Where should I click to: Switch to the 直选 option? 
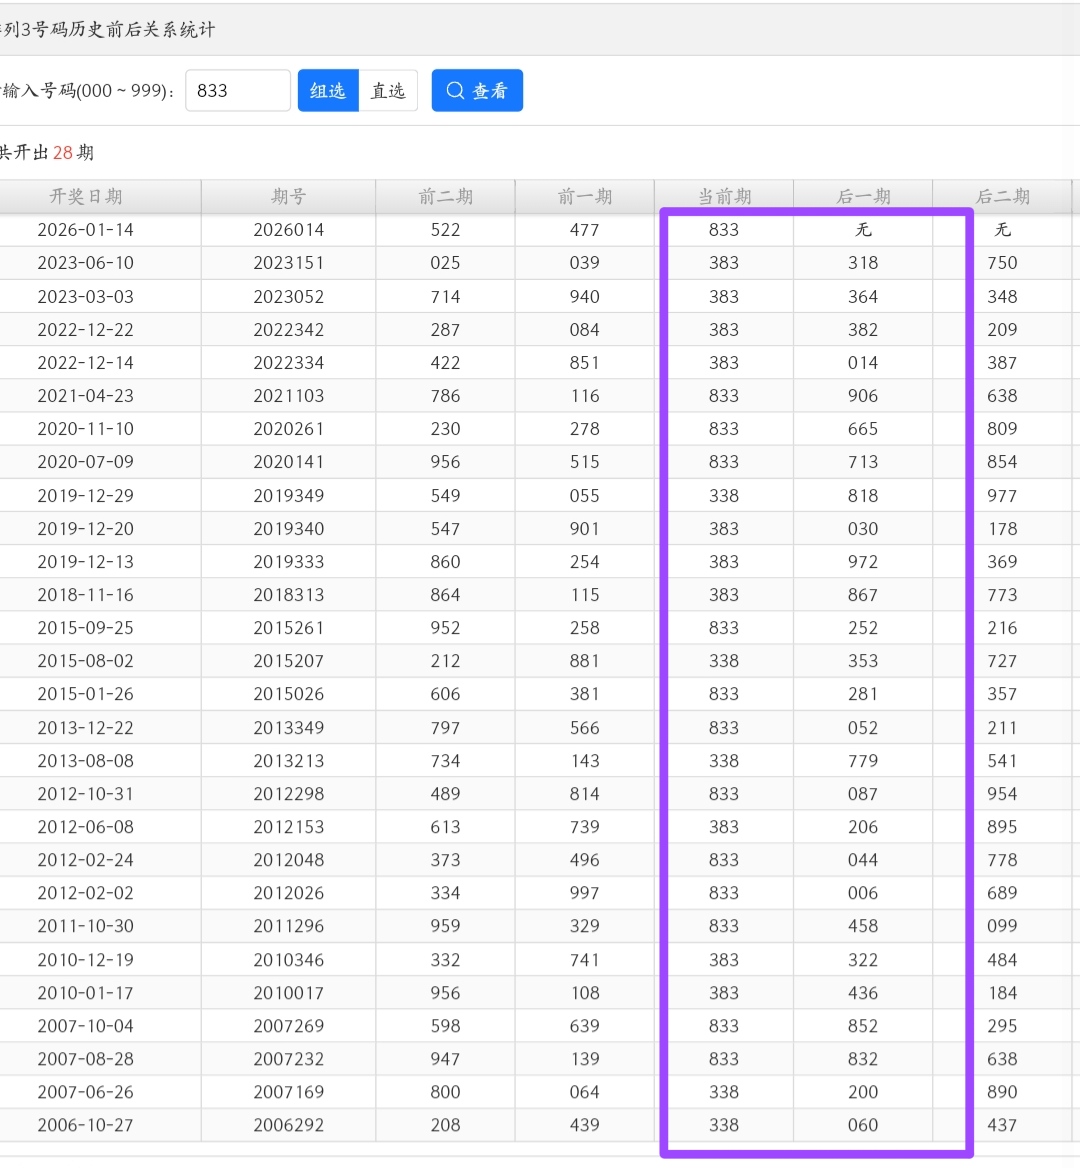point(388,91)
